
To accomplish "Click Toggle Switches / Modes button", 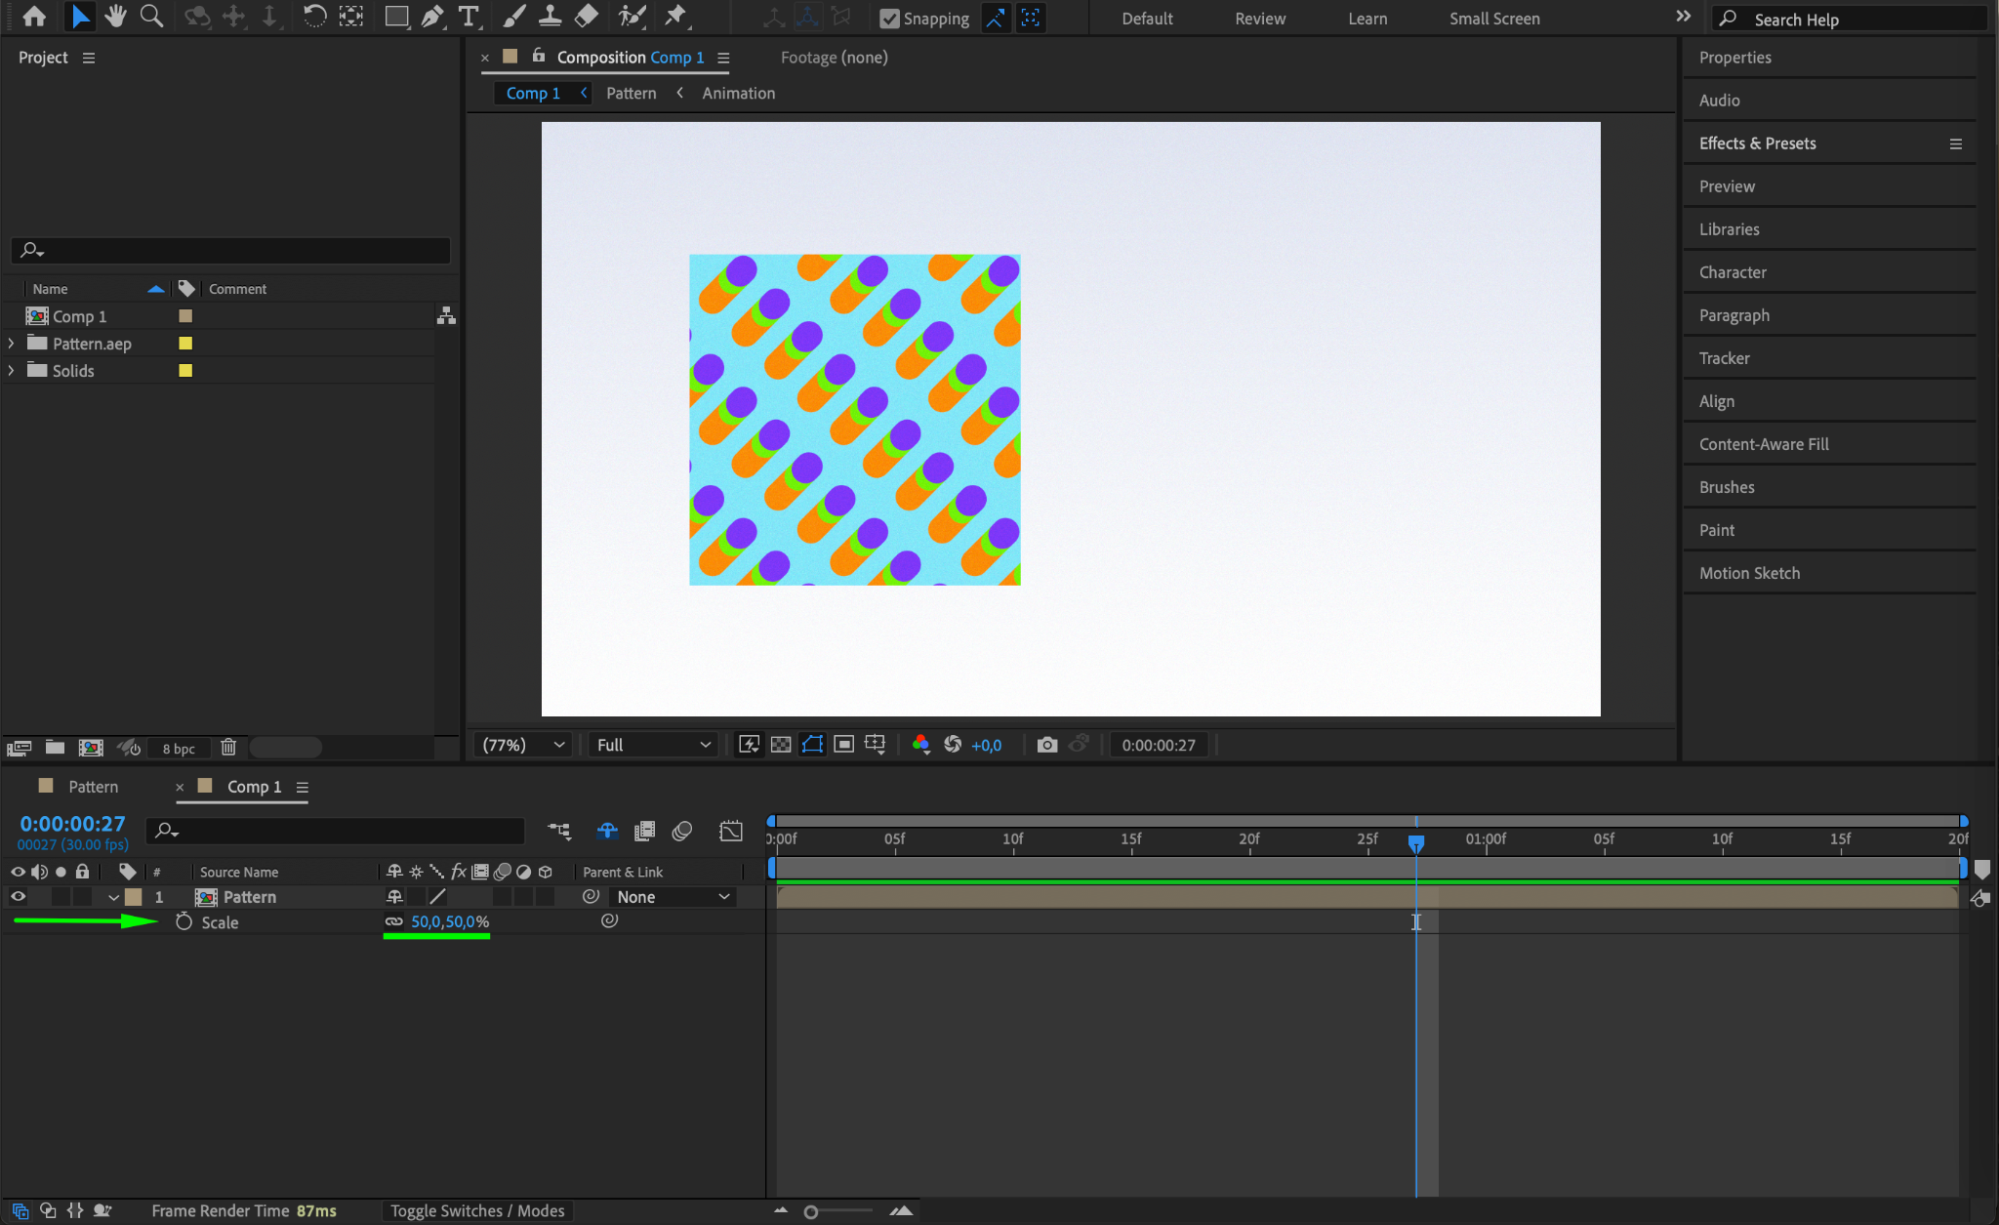I will [477, 1211].
